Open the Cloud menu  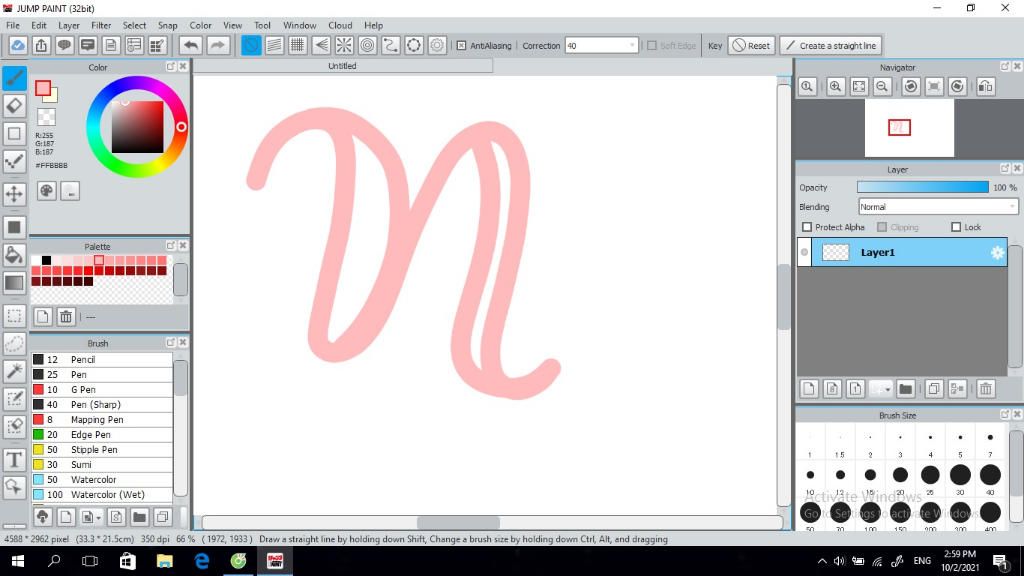coord(340,25)
